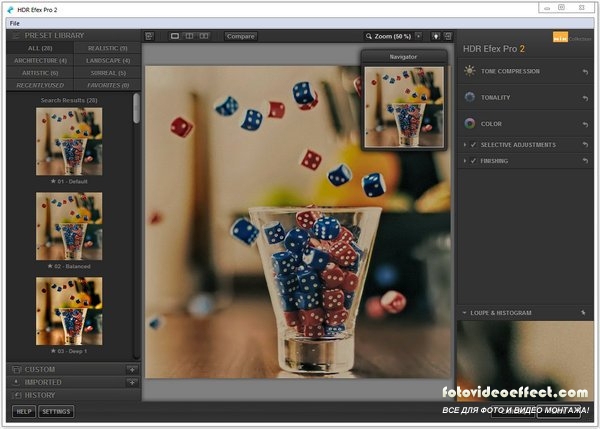This screenshot has height=429, width=600.
Task: Open the Settings button
Action: click(x=56, y=411)
